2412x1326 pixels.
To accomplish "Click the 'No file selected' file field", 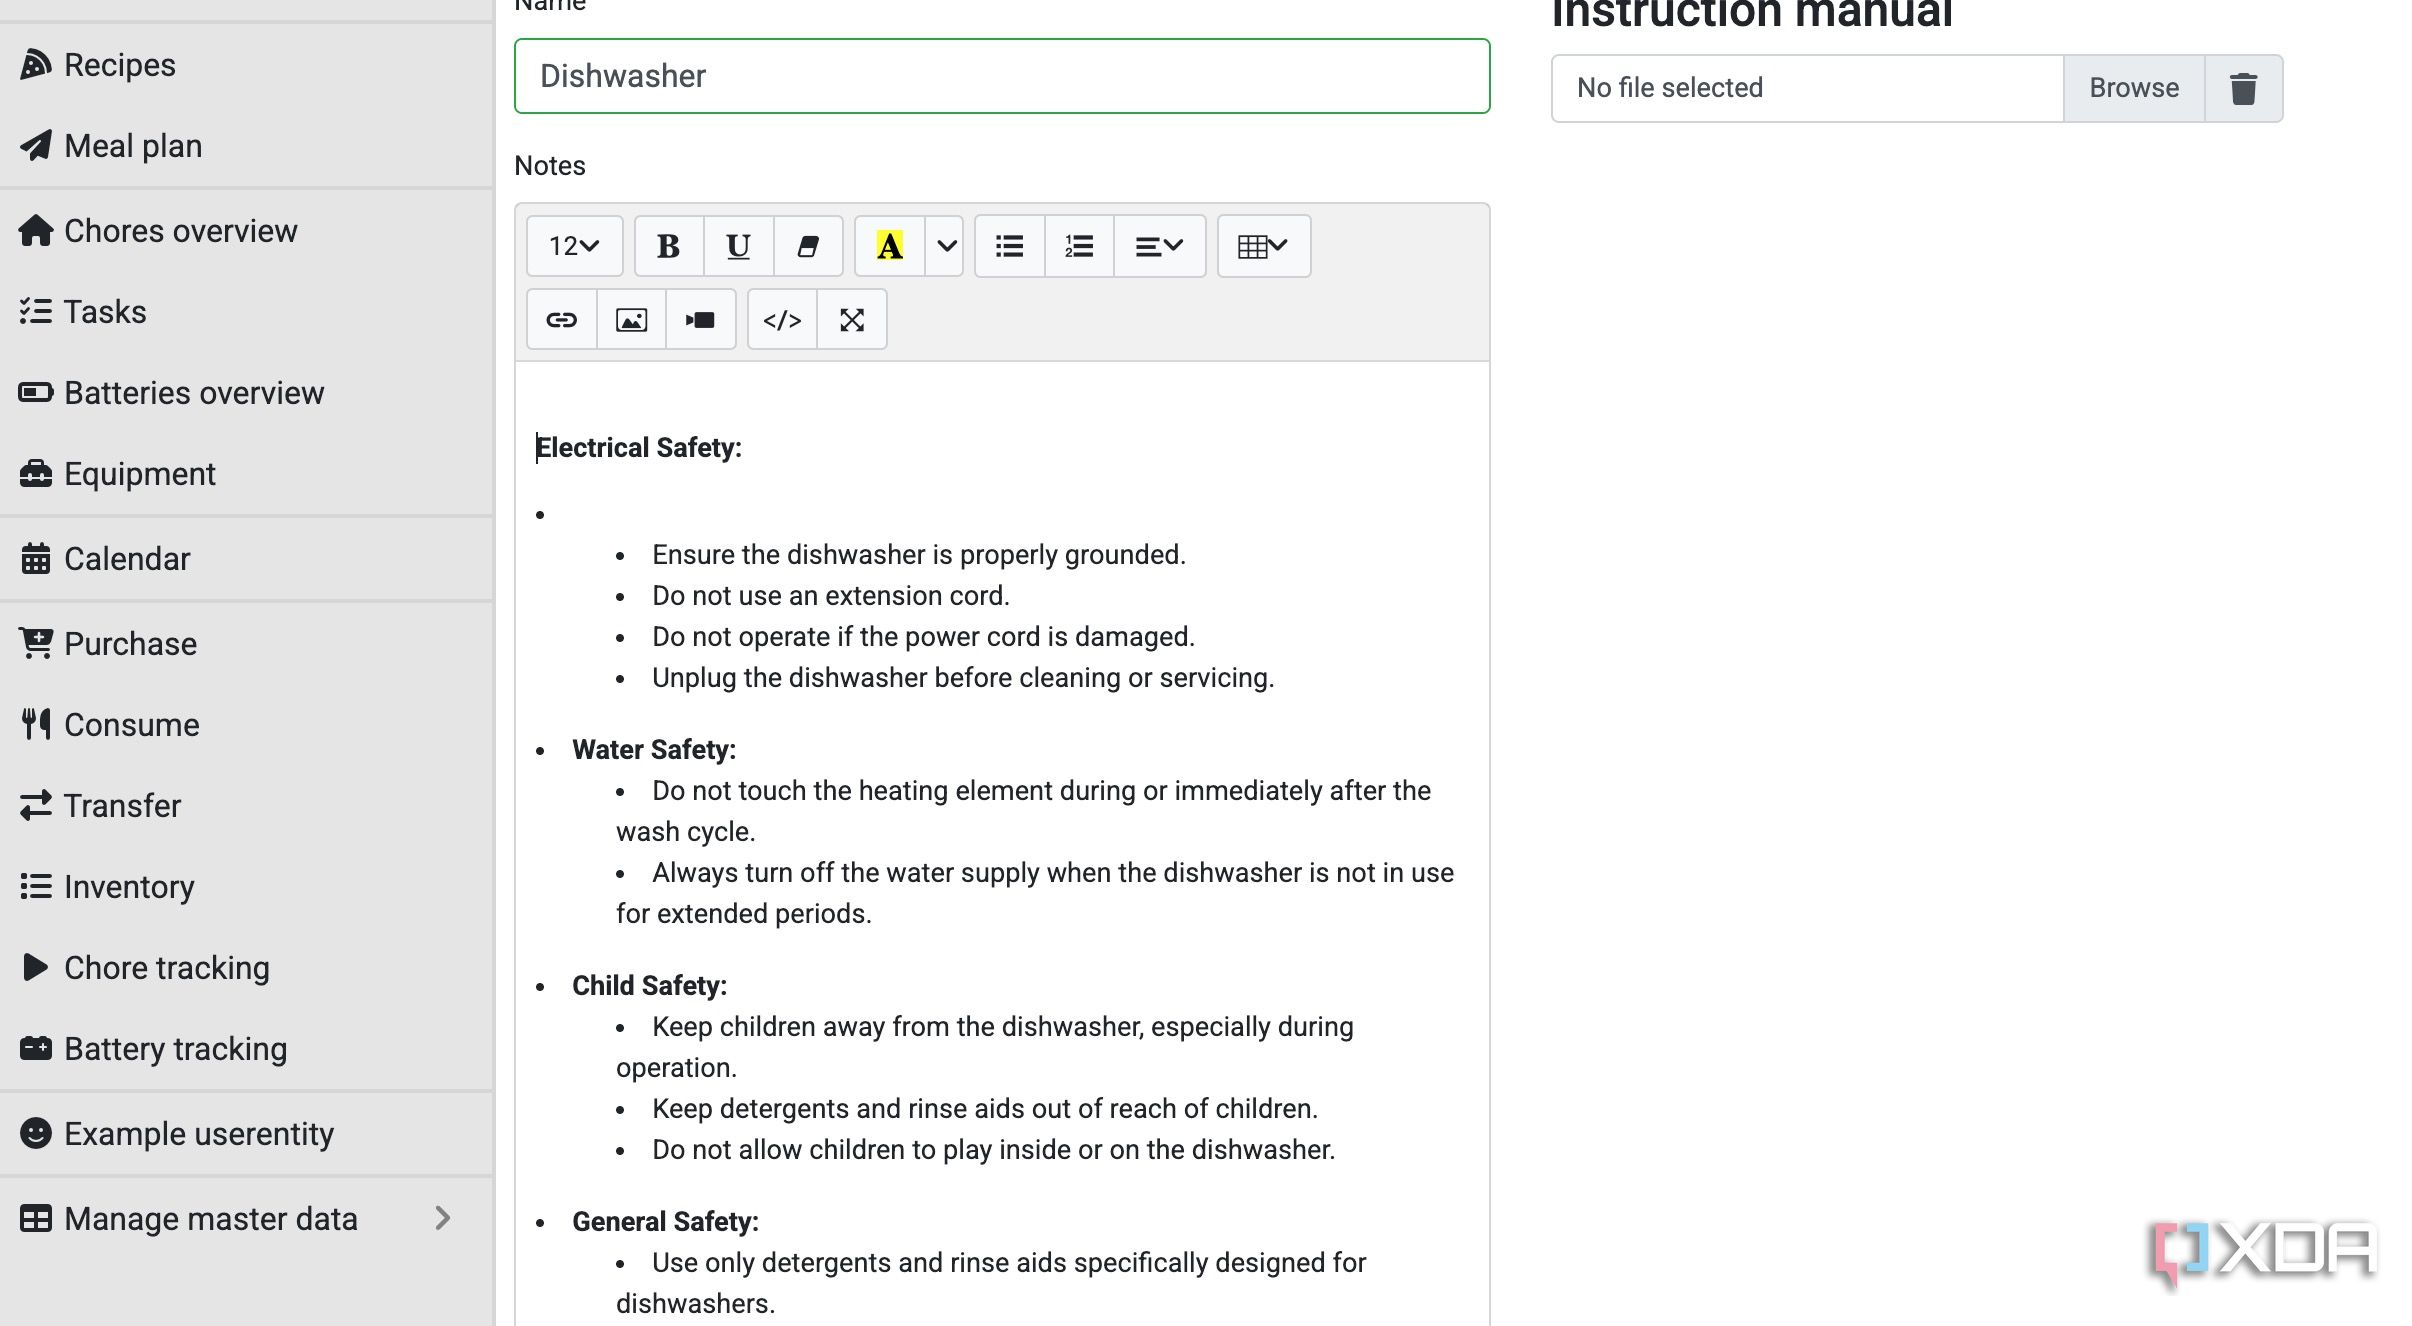I will pyautogui.click(x=1808, y=88).
